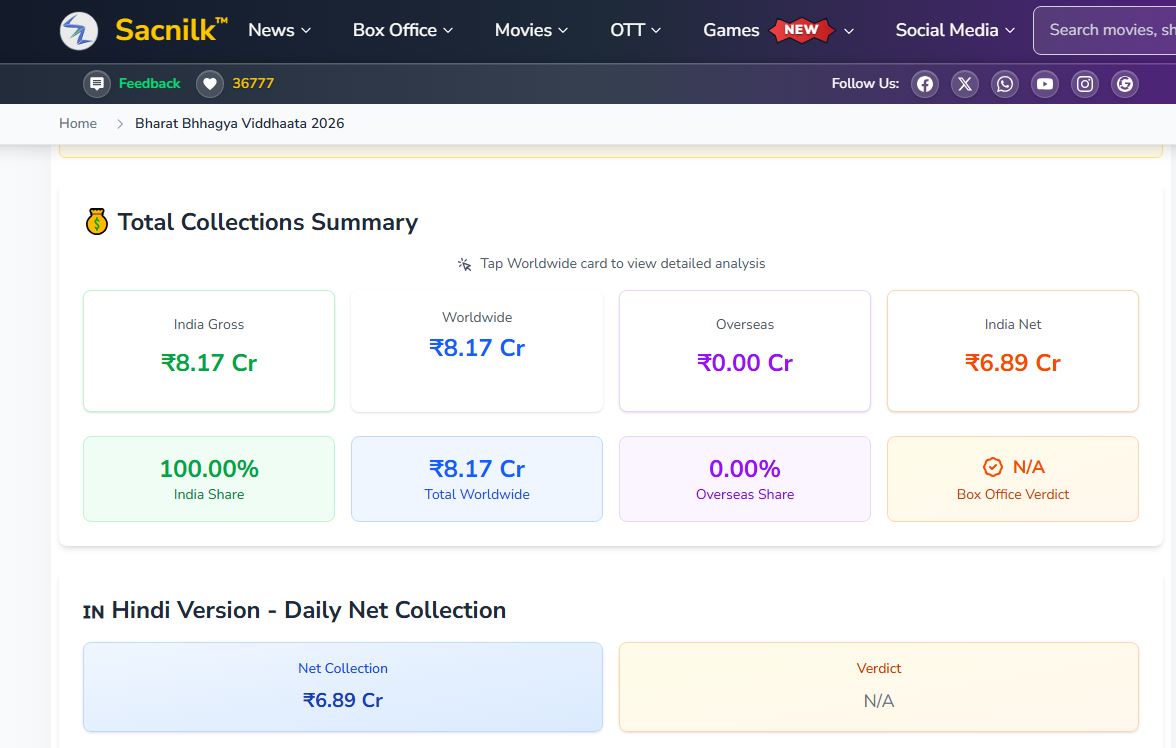Expand the News dropdown menu

click(x=279, y=30)
